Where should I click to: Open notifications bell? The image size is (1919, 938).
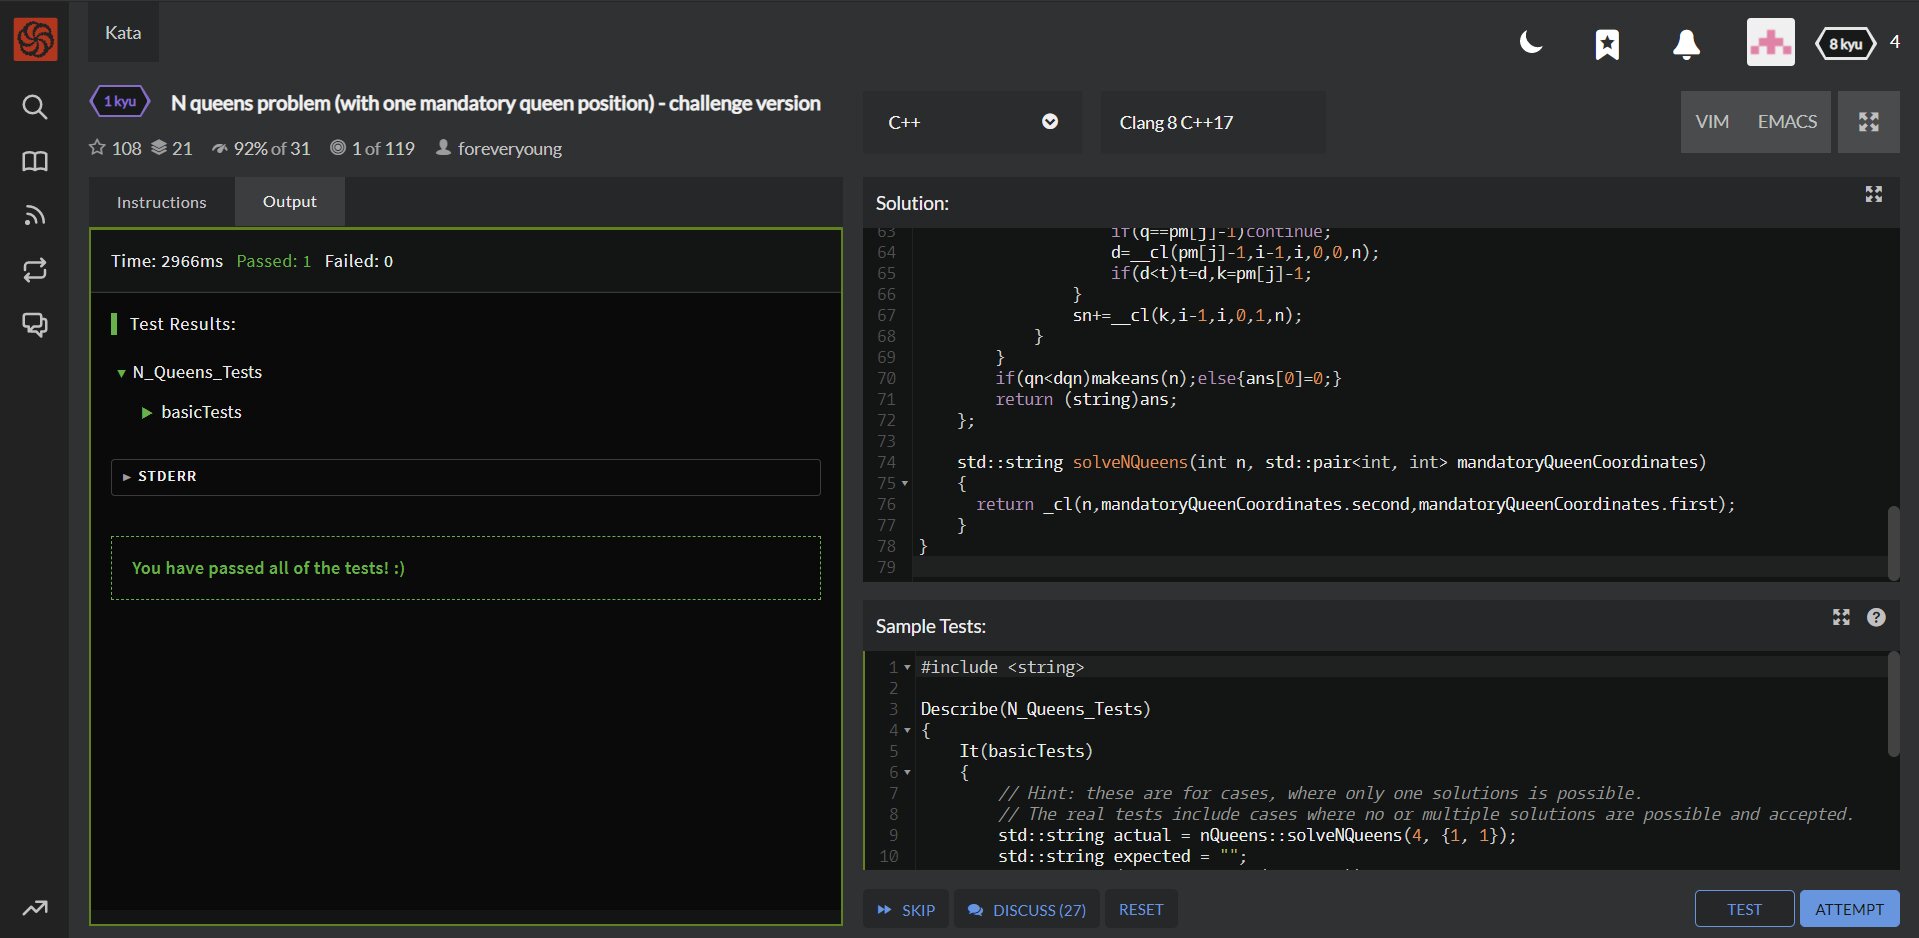[x=1686, y=44]
